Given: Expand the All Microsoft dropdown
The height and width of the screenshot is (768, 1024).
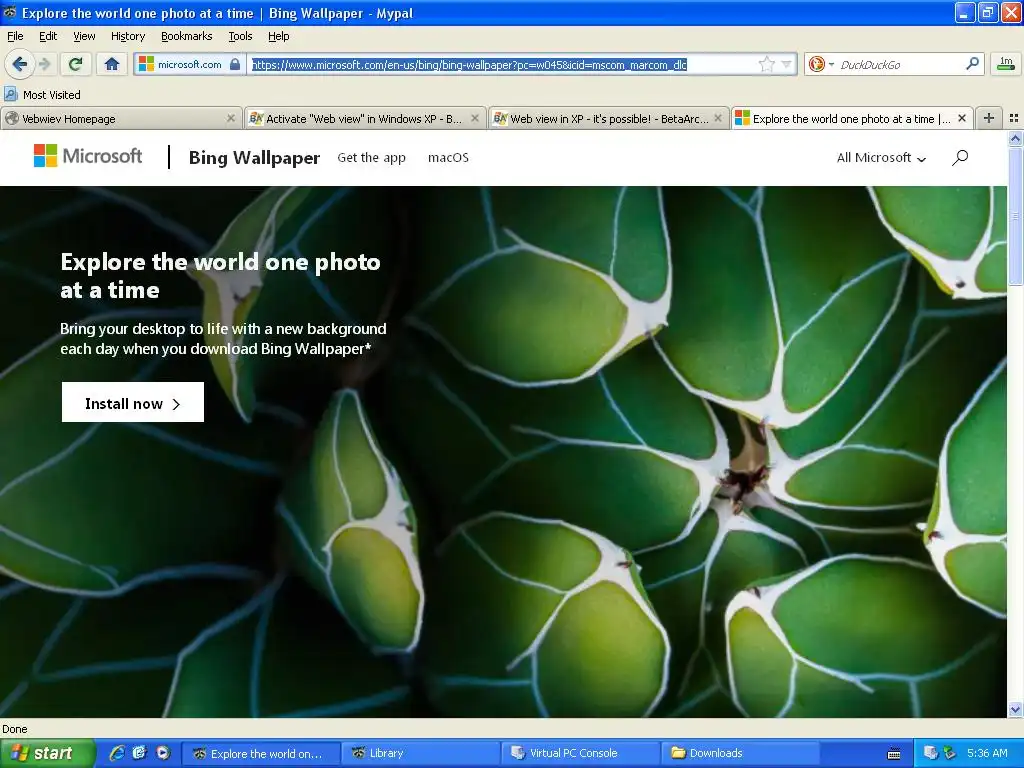Looking at the screenshot, I should [x=881, y=157].
